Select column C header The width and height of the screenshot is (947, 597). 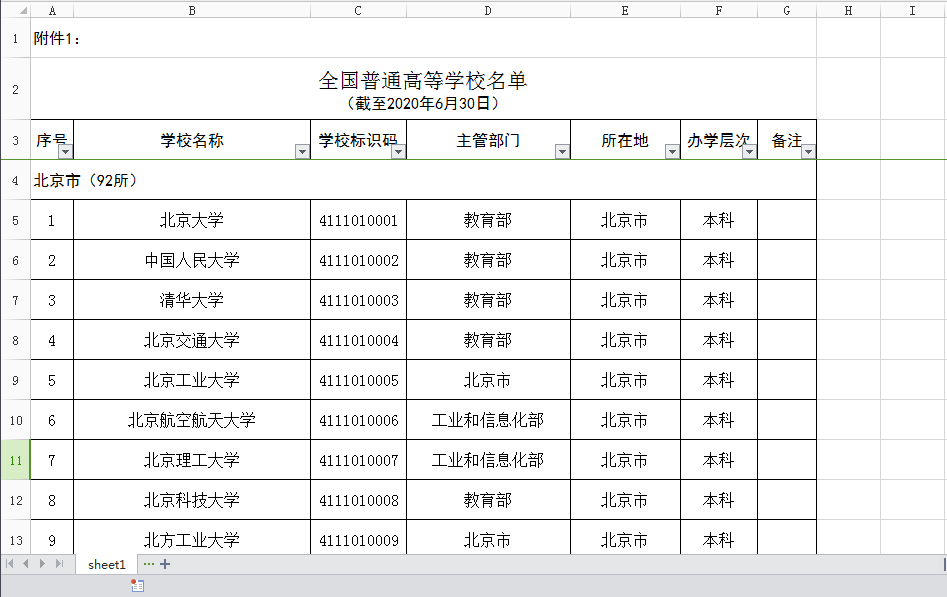(x=358, y=10)
